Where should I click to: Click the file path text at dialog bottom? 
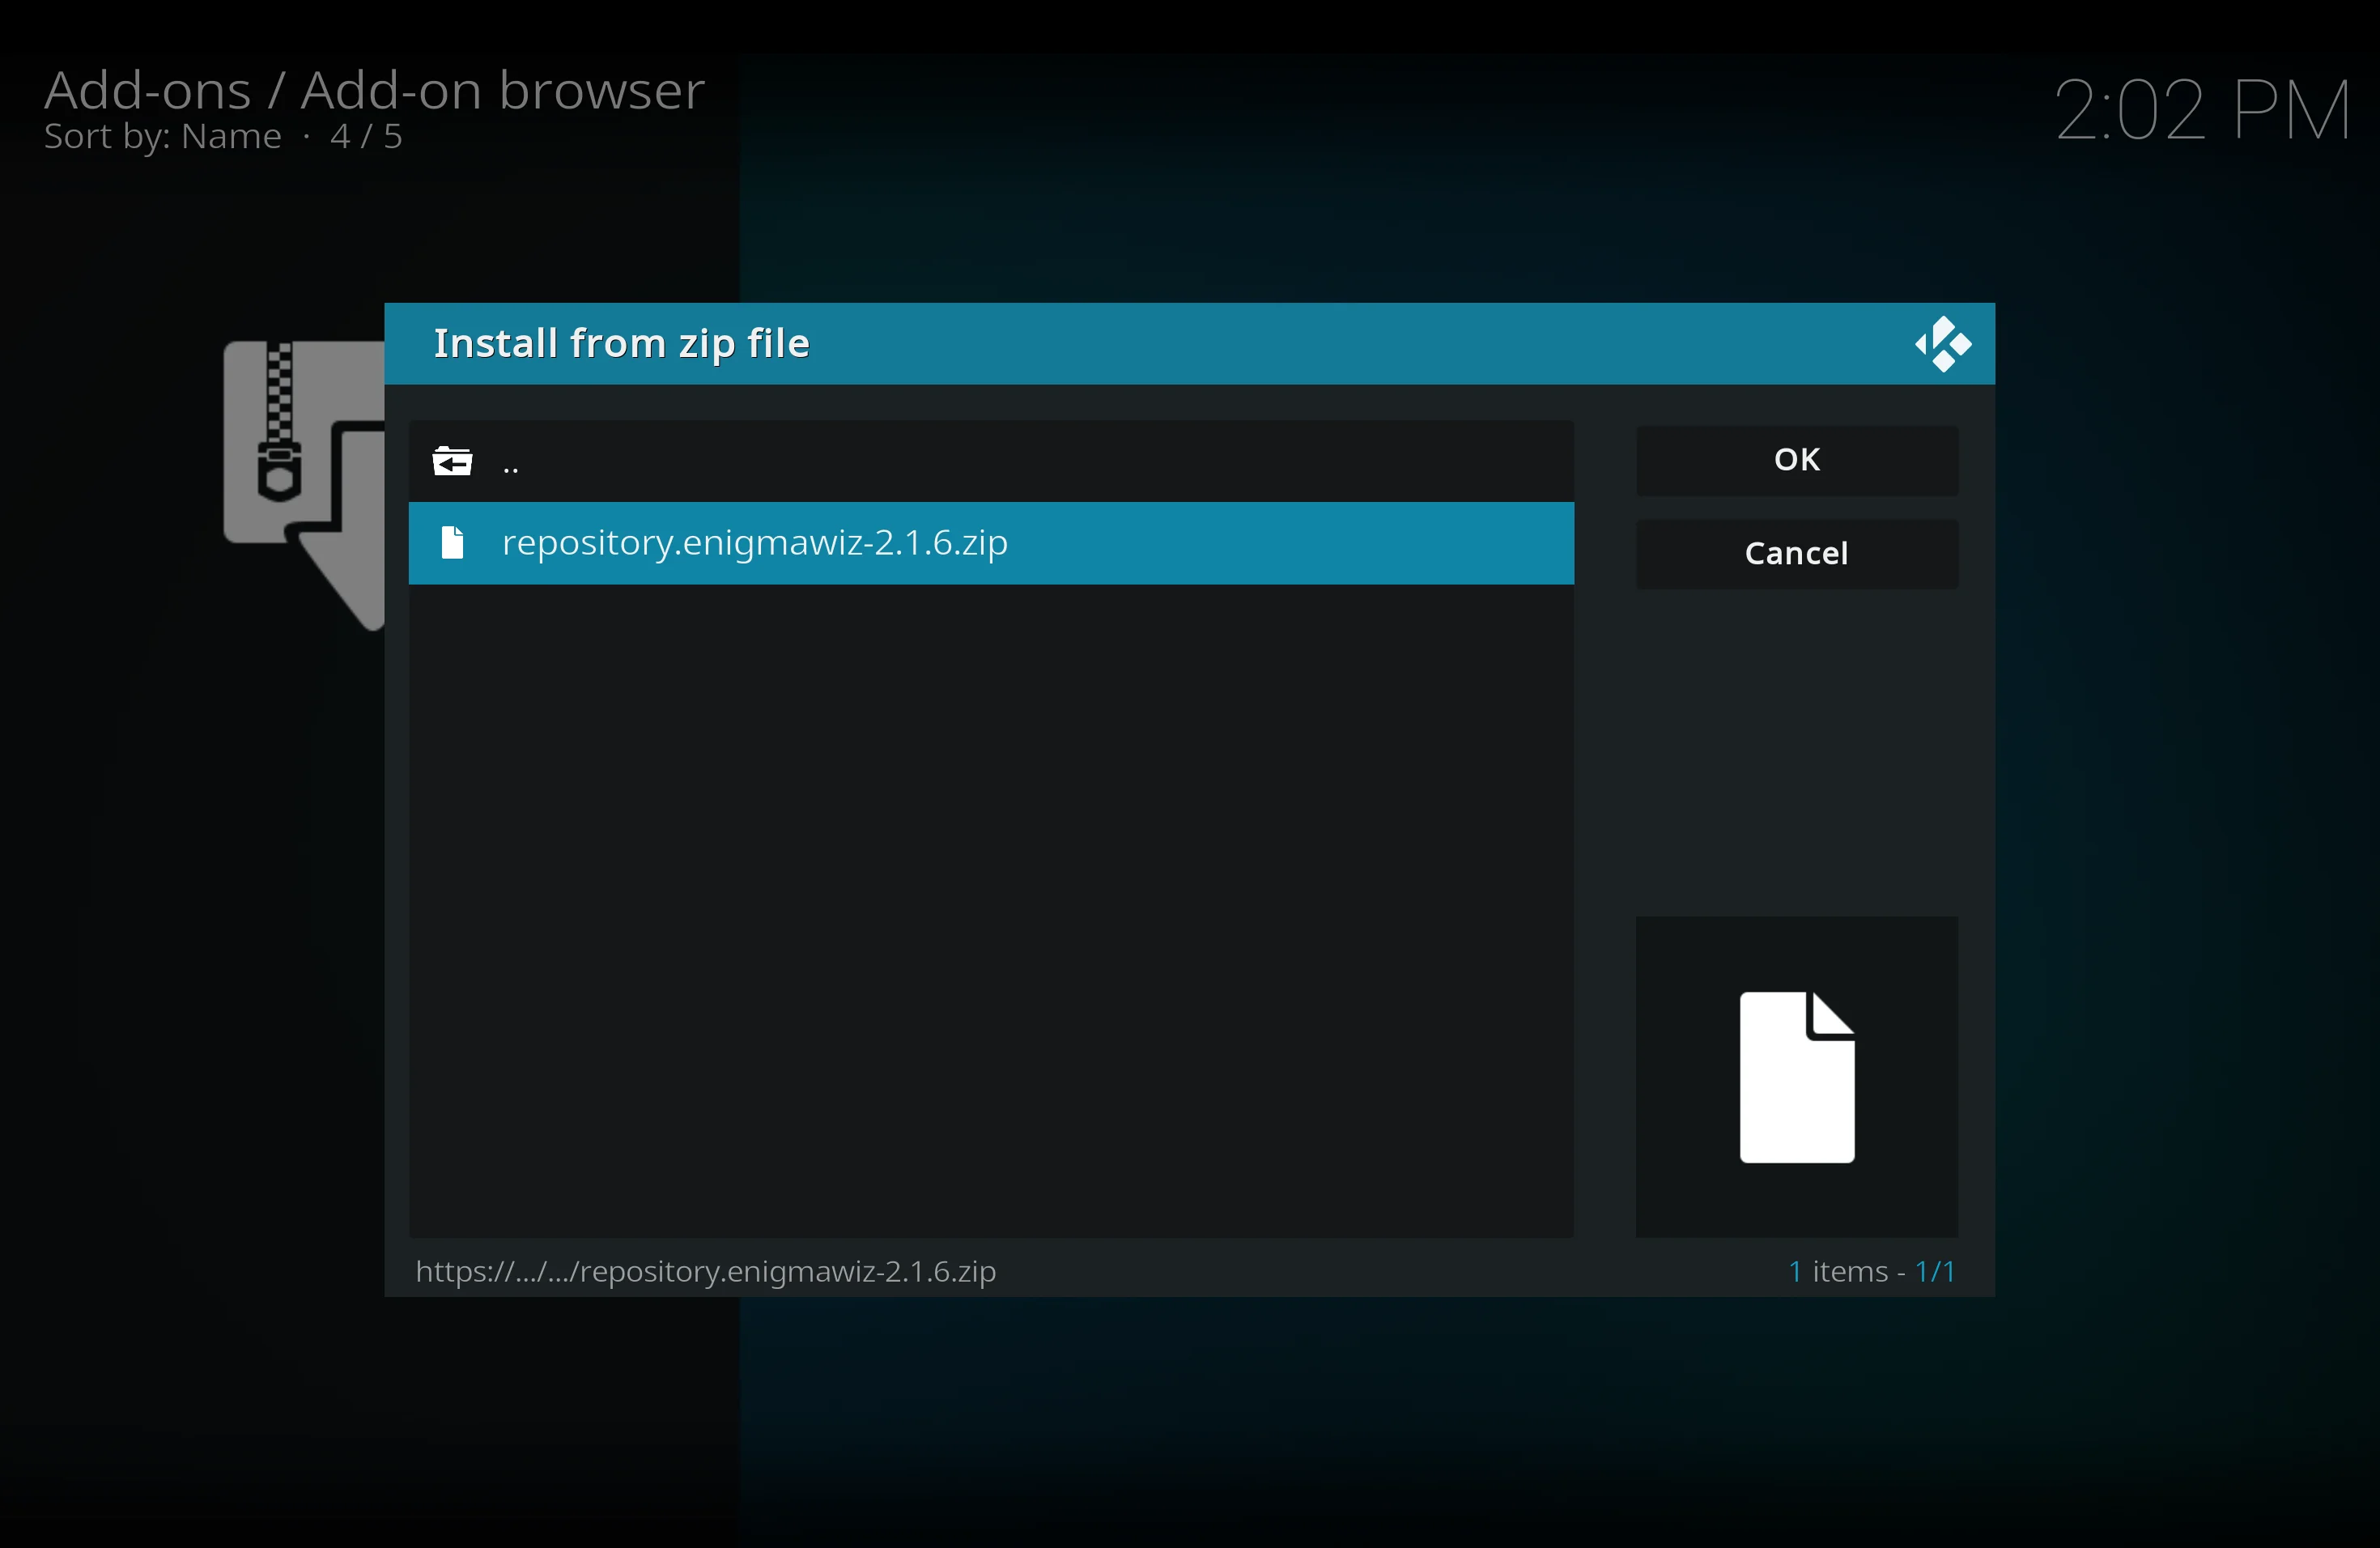pos(706,1271)
